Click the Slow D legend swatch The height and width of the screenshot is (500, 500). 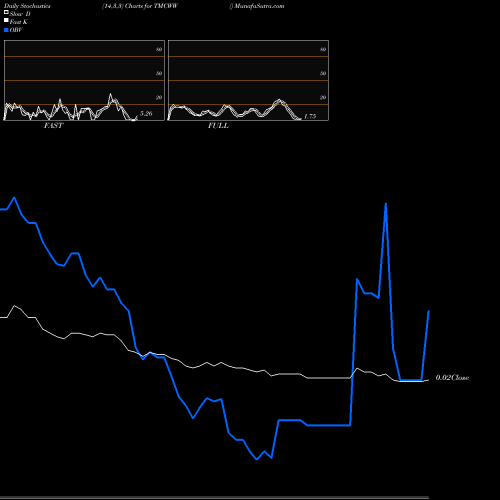6,13
